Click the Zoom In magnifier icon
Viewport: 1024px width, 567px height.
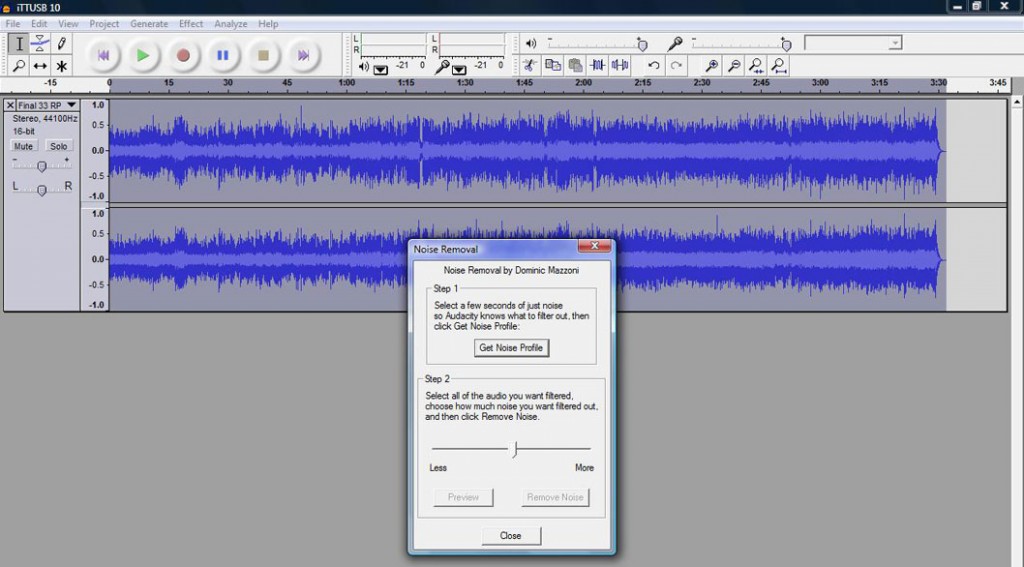(x=712, y=65)
